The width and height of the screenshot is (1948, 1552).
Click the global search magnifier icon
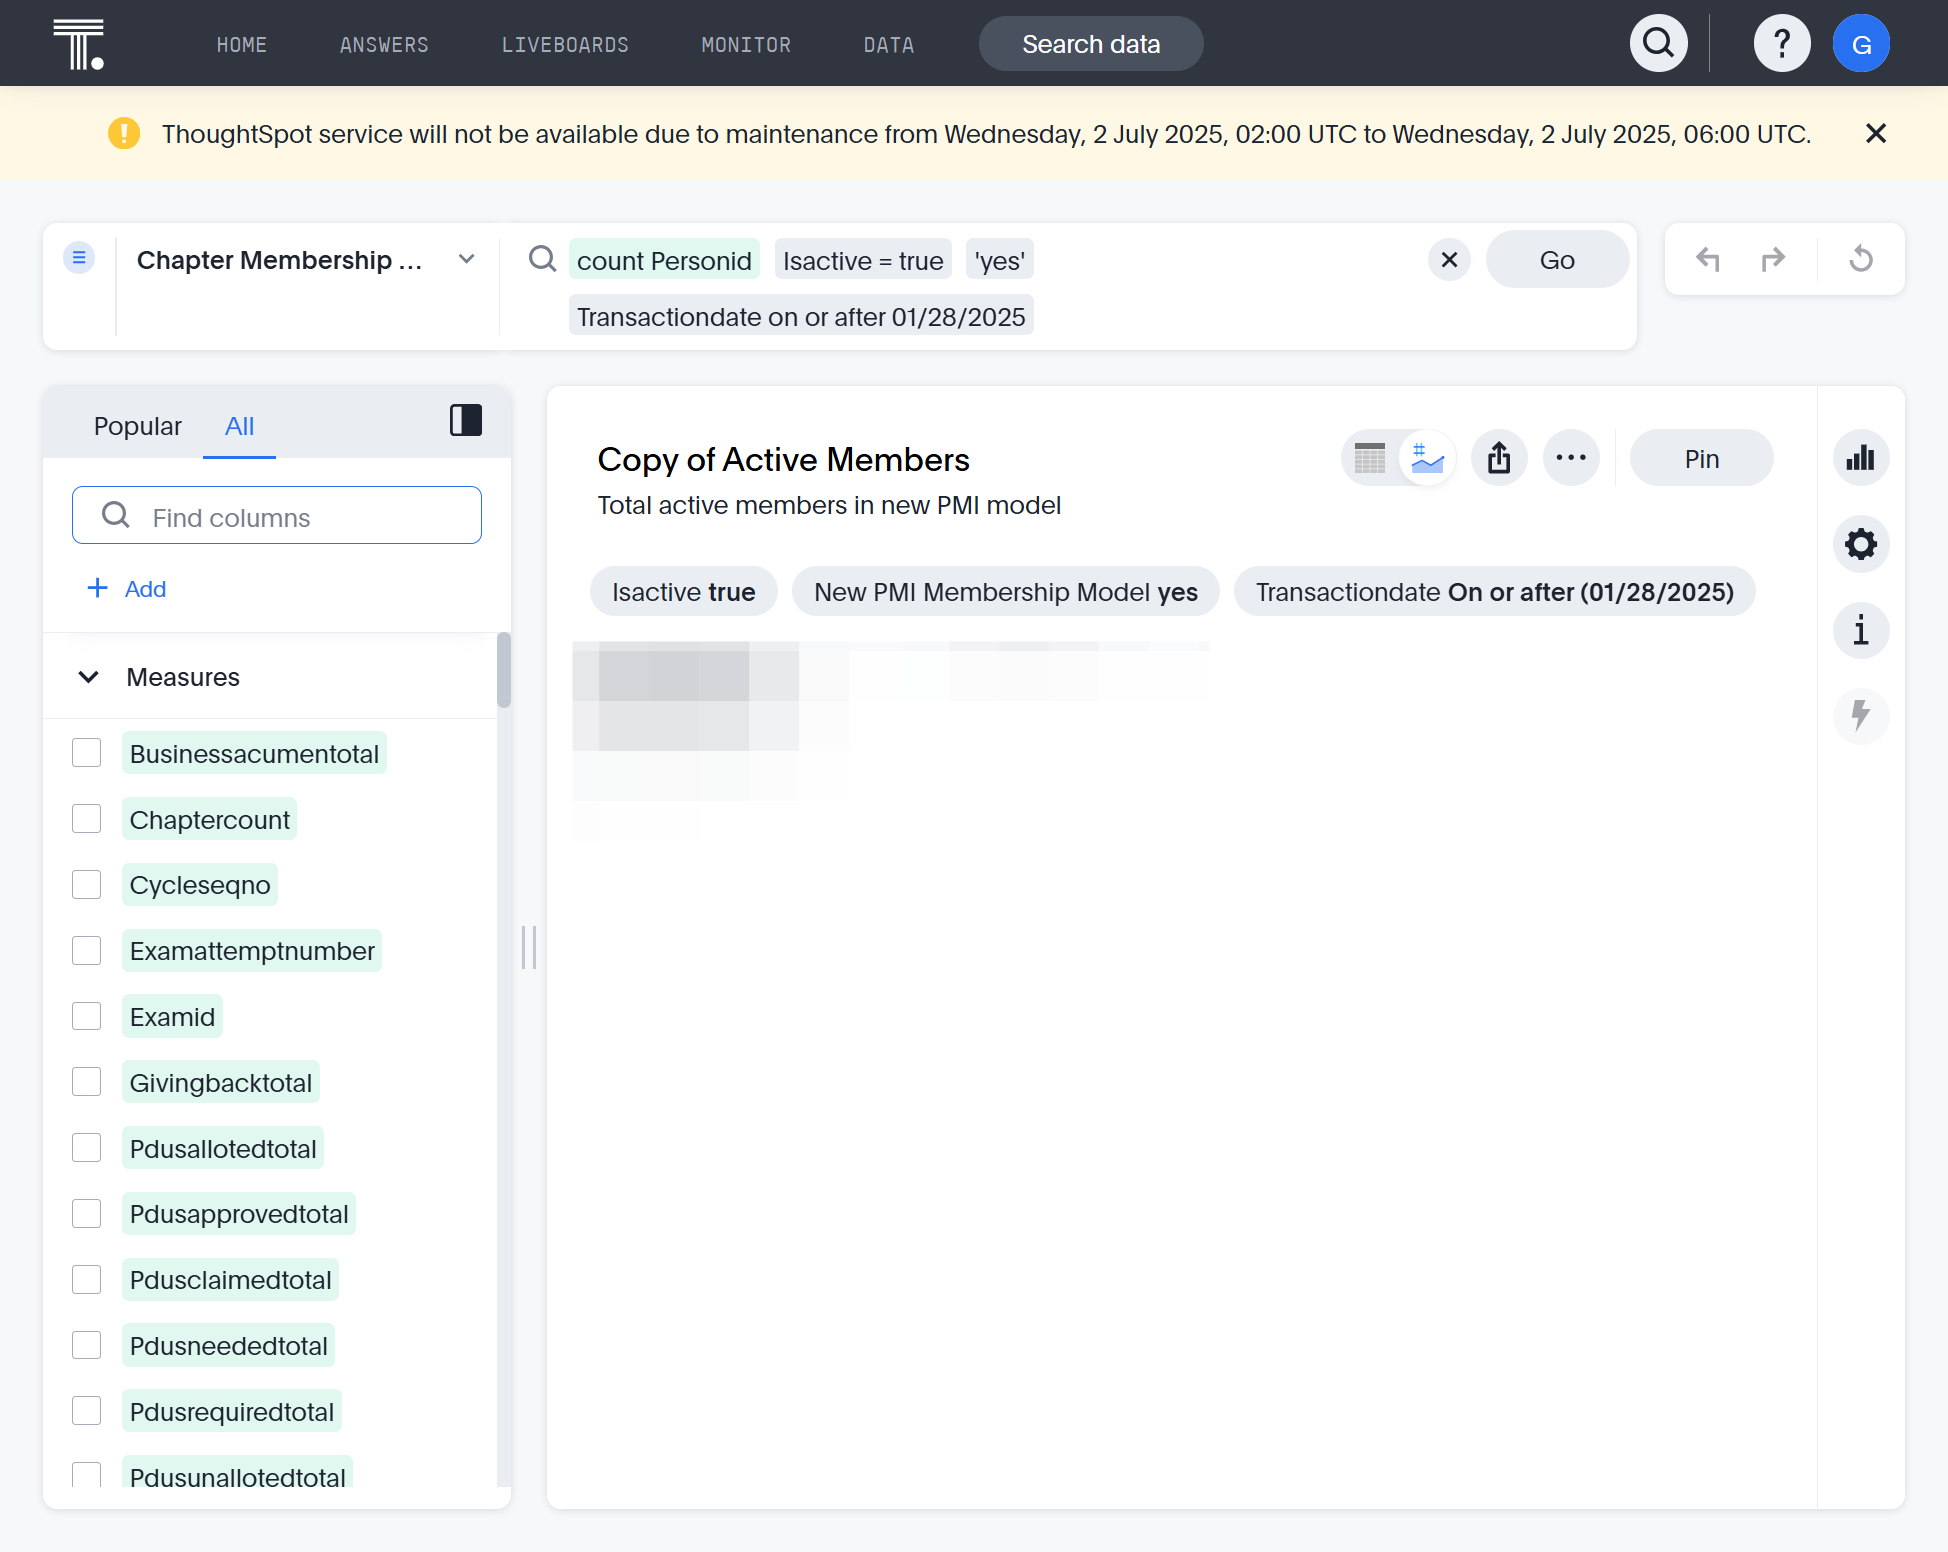click(x=1658, y=43)
